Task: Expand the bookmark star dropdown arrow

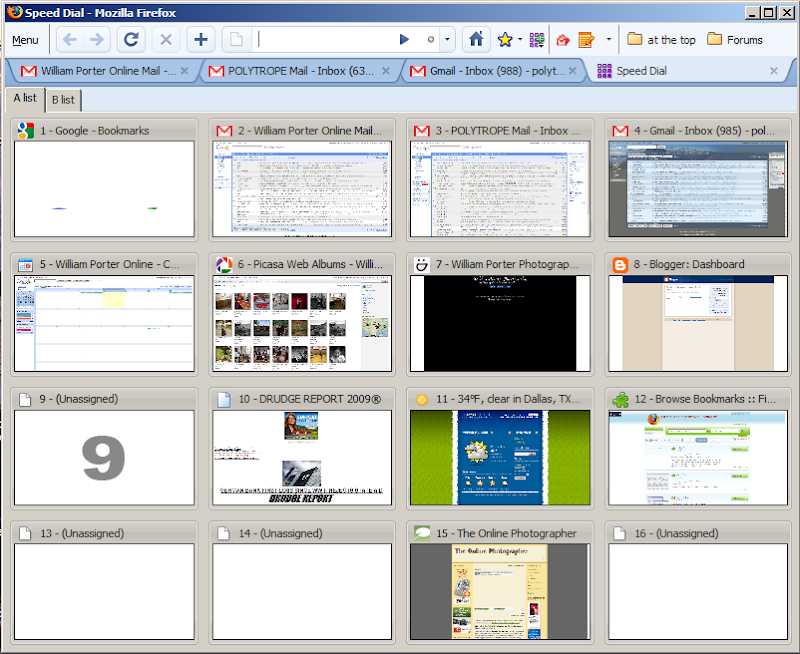Action: tap(520, 40)
